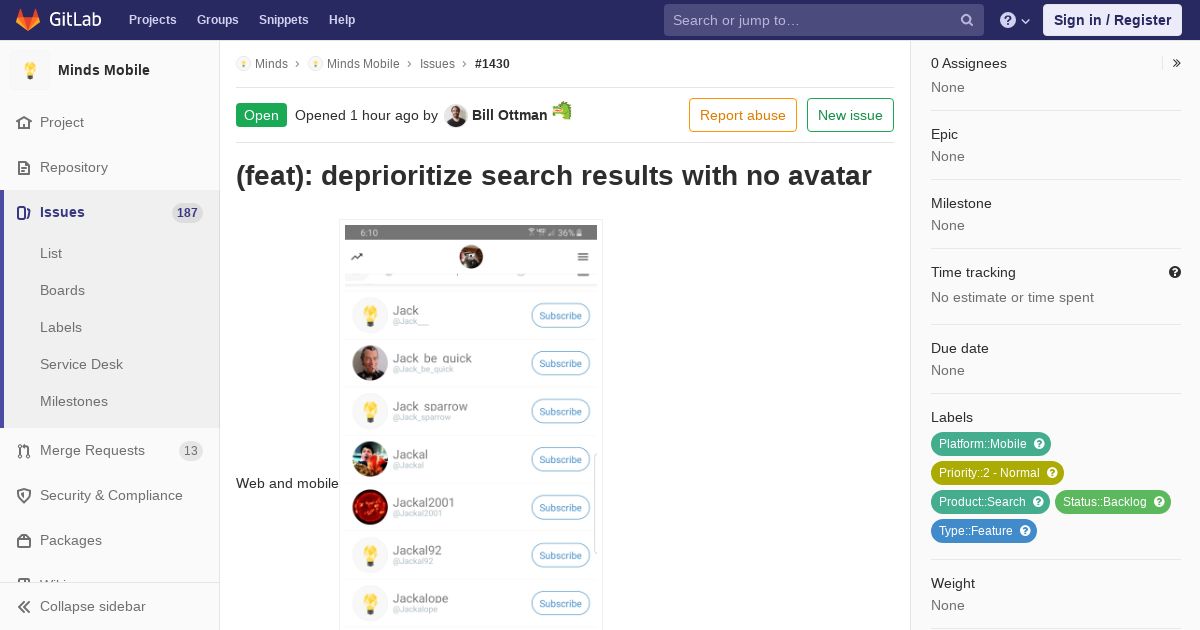Open Project section in sidebar
The height and width of the screenshot is (630, 1200).
62,122
